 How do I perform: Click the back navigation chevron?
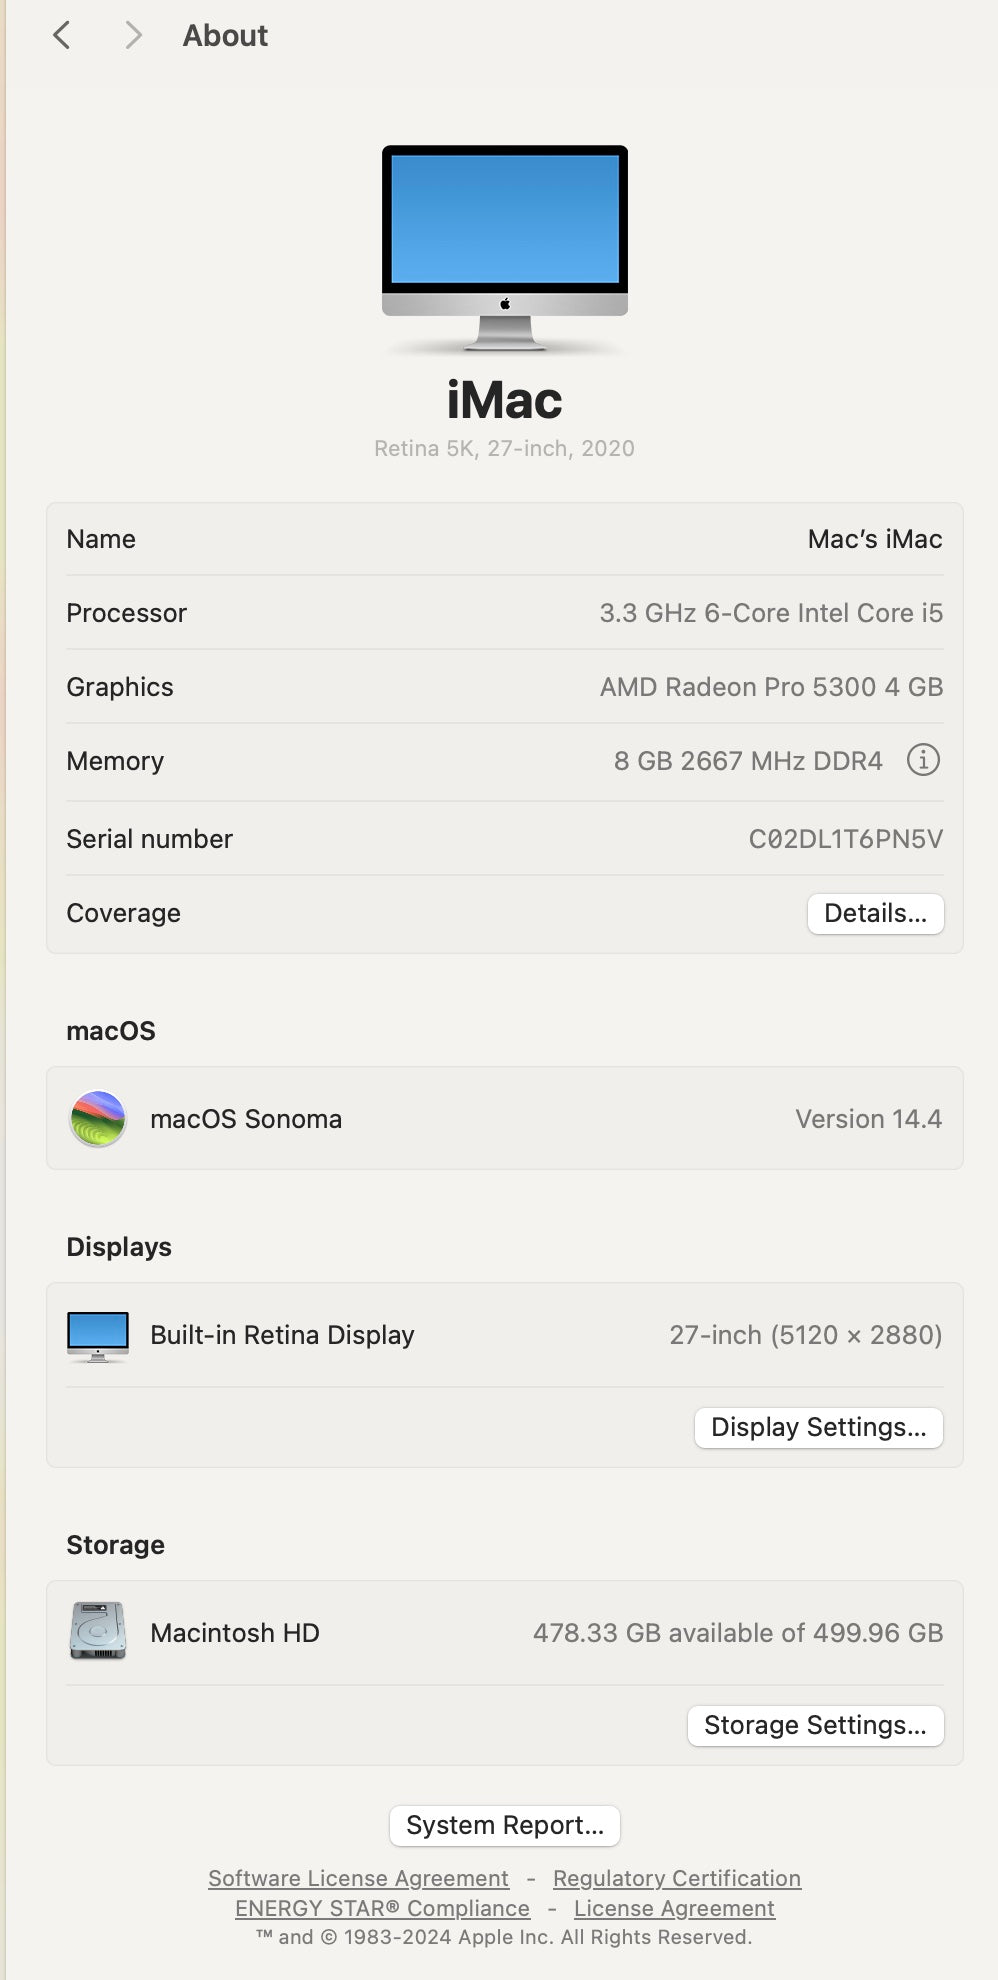62,36
